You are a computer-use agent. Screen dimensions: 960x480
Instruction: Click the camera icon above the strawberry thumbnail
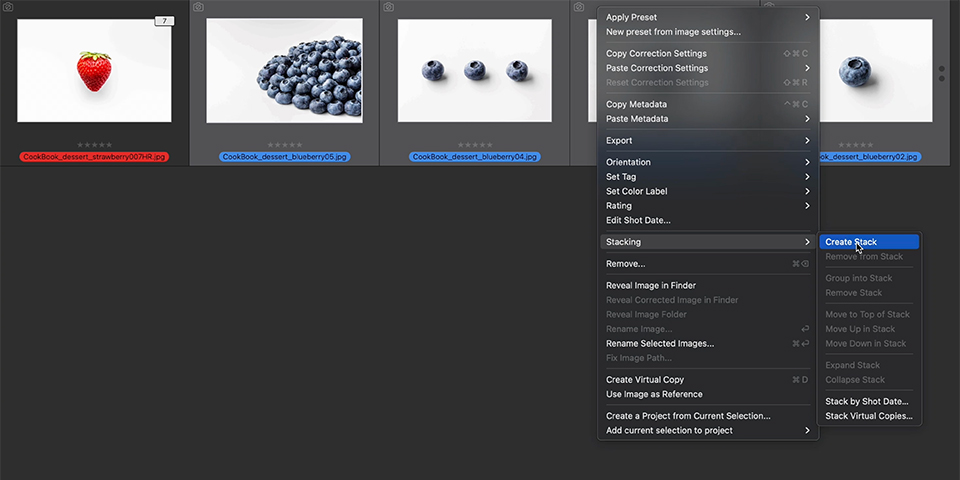click(x=9, y=7)
